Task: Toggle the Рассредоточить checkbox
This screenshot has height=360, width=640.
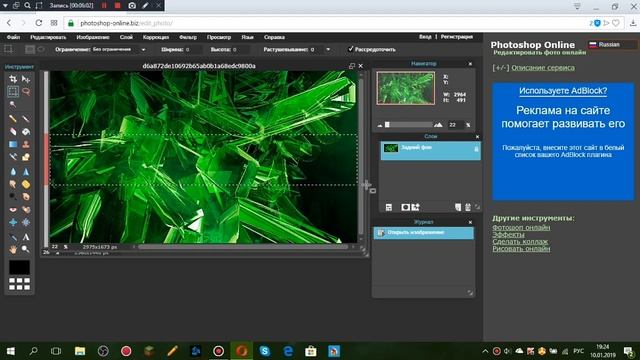Action: click(350, 49)
